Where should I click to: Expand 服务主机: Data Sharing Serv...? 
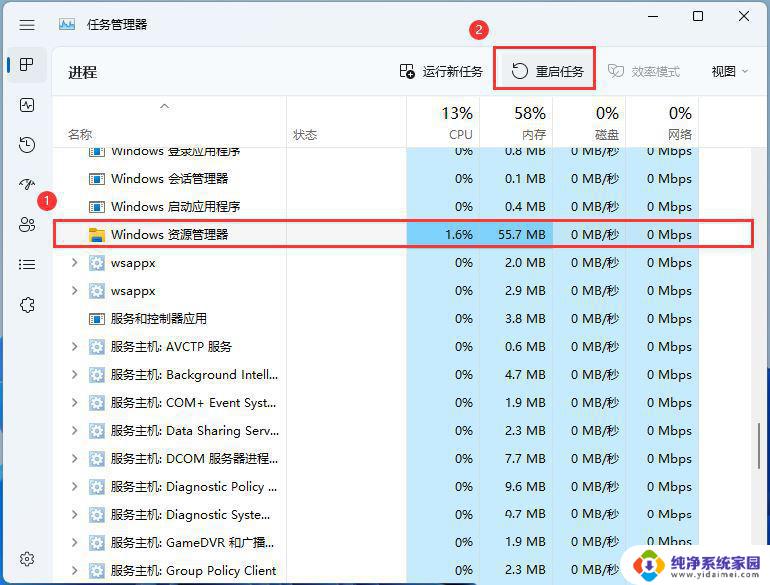[x=74, y=431]
